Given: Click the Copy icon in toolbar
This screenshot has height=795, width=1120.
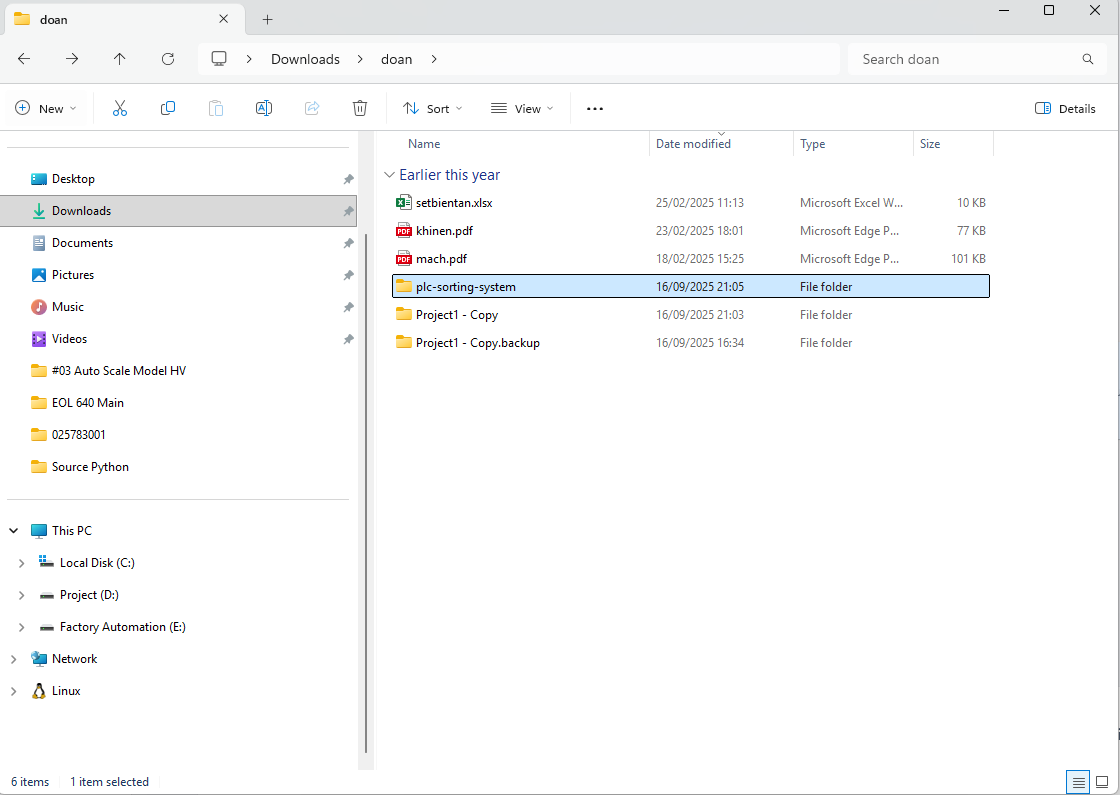Looking at the screenshot, I should tap(168, 108).
